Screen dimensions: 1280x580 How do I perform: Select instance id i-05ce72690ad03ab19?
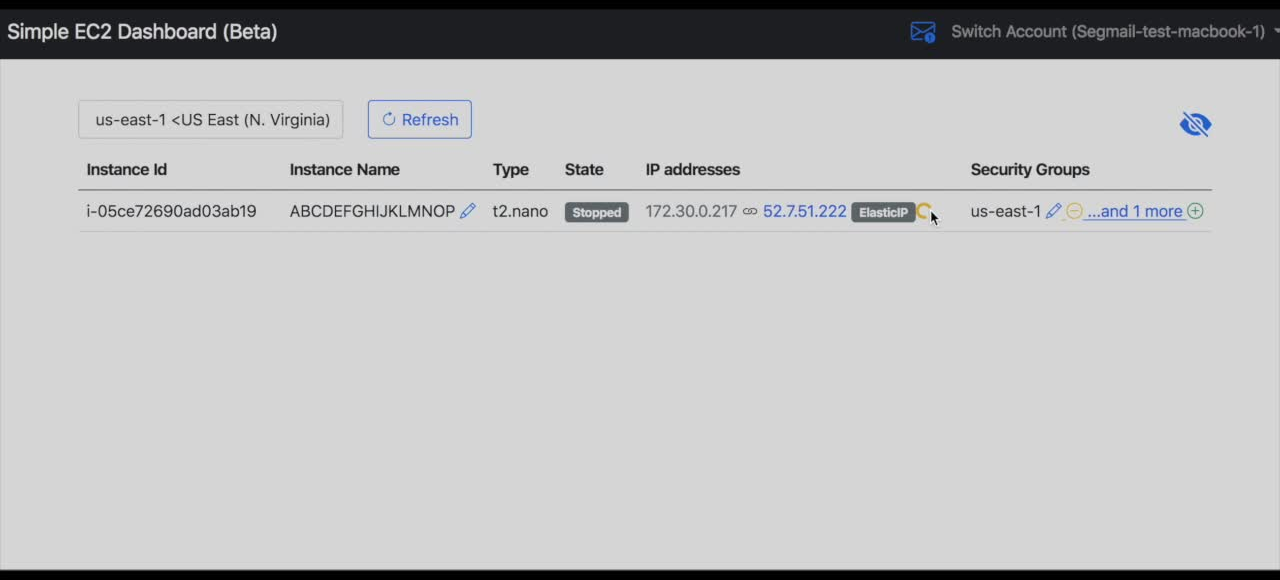(x=171, y=212)
